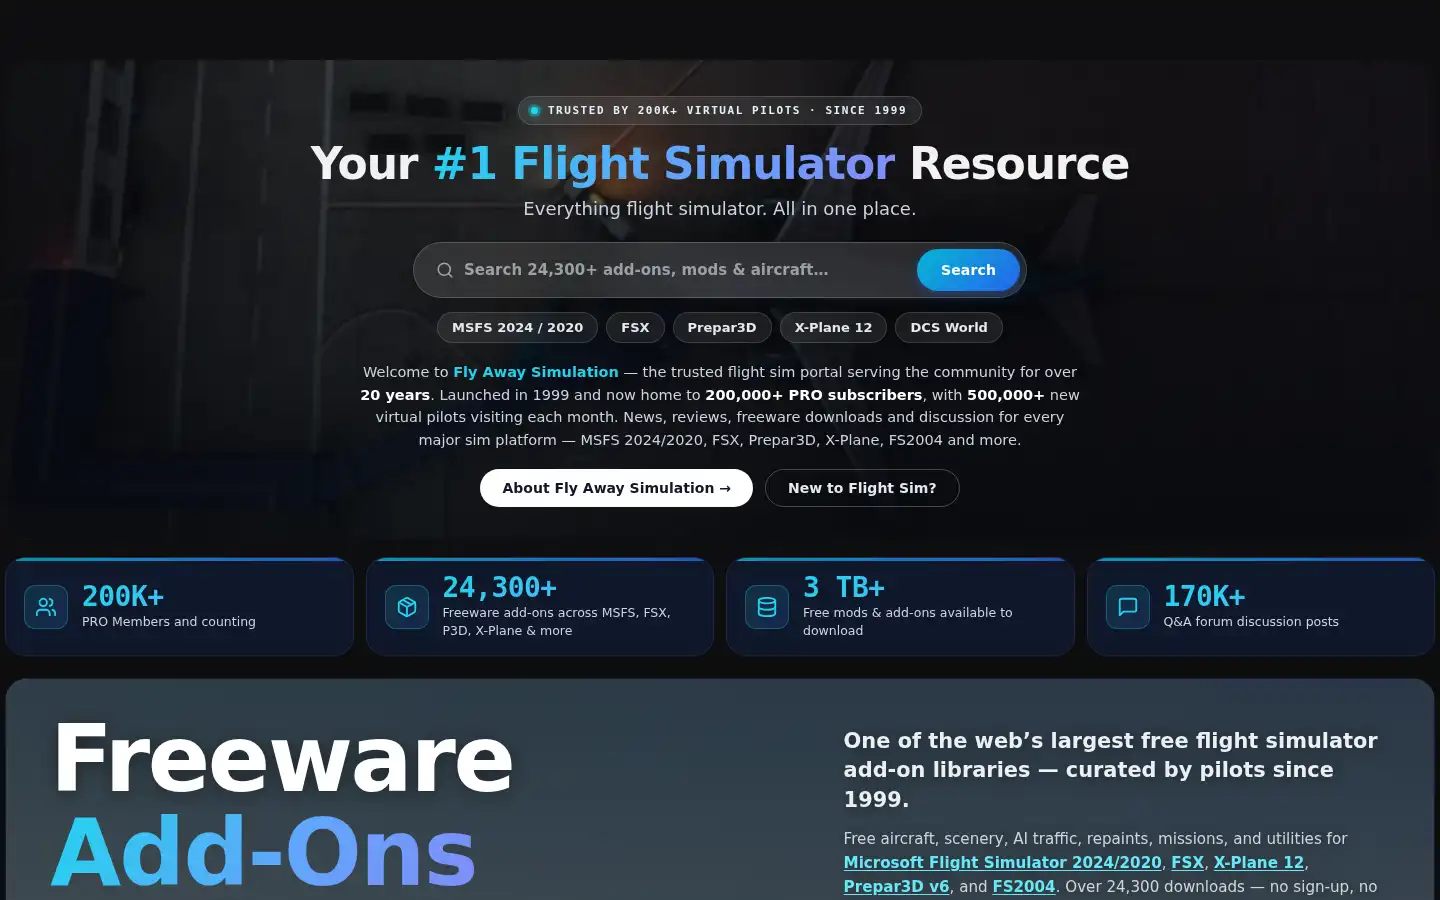Open Microsoft Flight Simulator 2024/2020 link
Screen dimensions: 1440x900
(1002, 862)
